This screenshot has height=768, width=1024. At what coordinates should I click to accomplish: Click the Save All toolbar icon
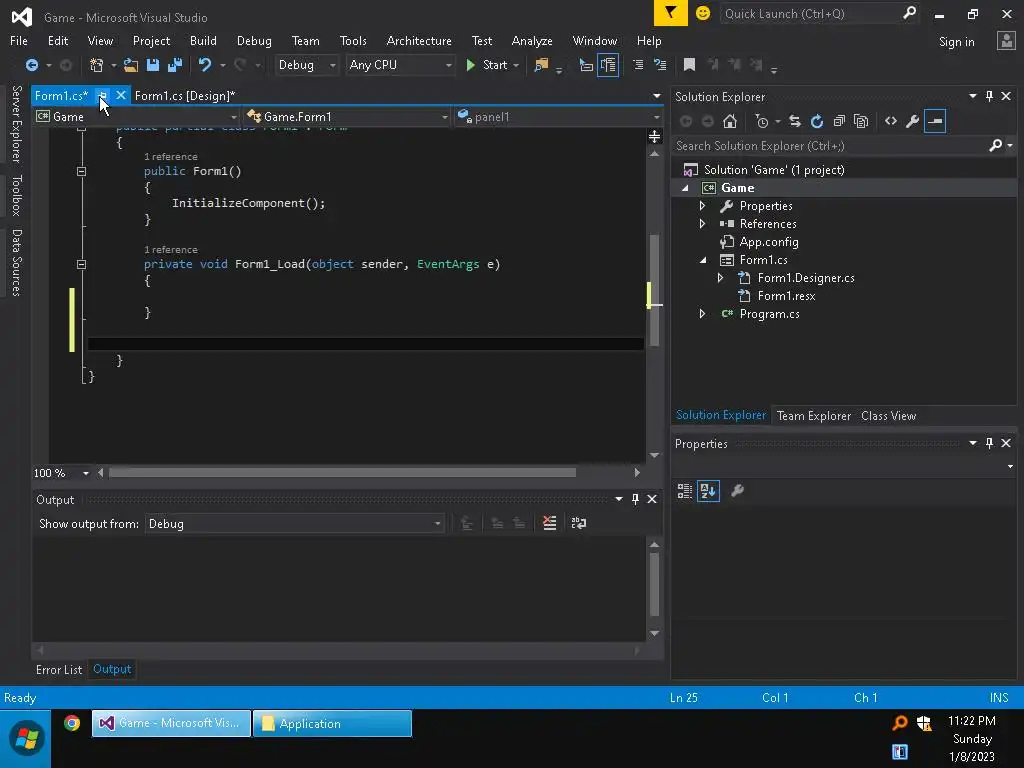(x=174, y=65)
